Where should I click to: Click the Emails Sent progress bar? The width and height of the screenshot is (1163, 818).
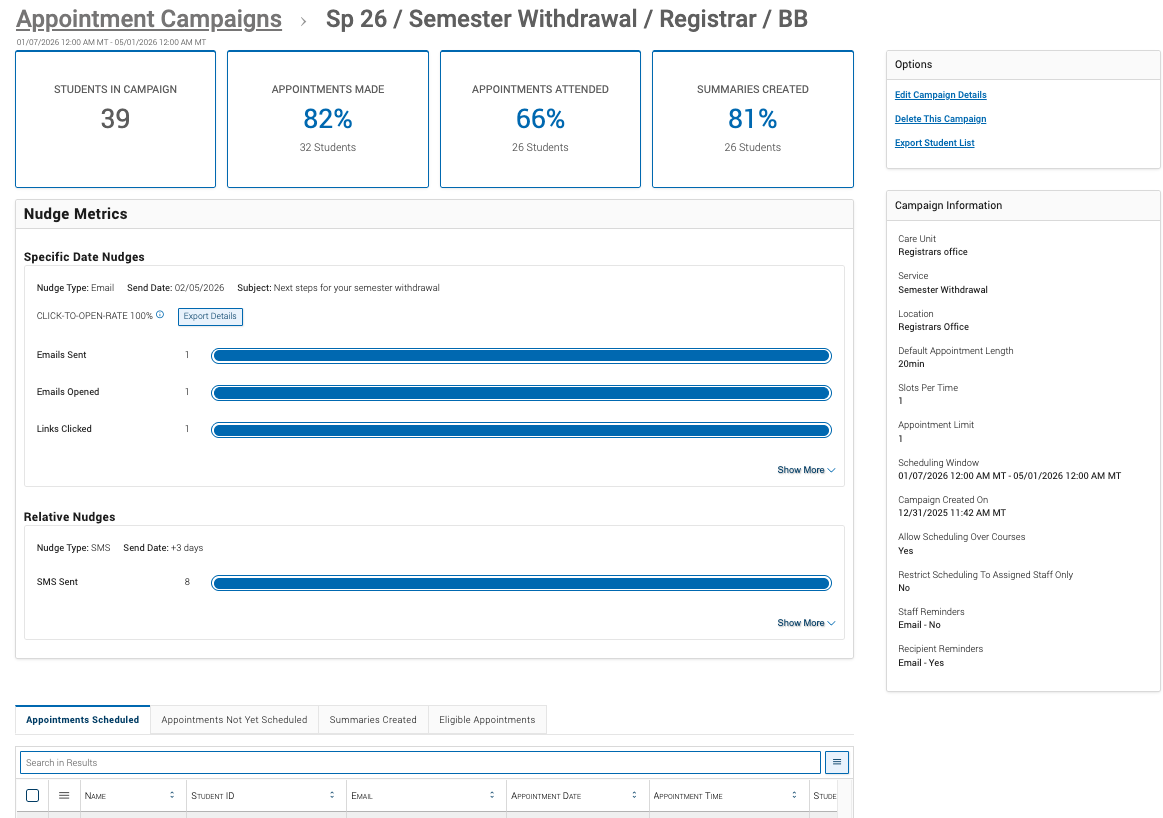tap(521, 356)
